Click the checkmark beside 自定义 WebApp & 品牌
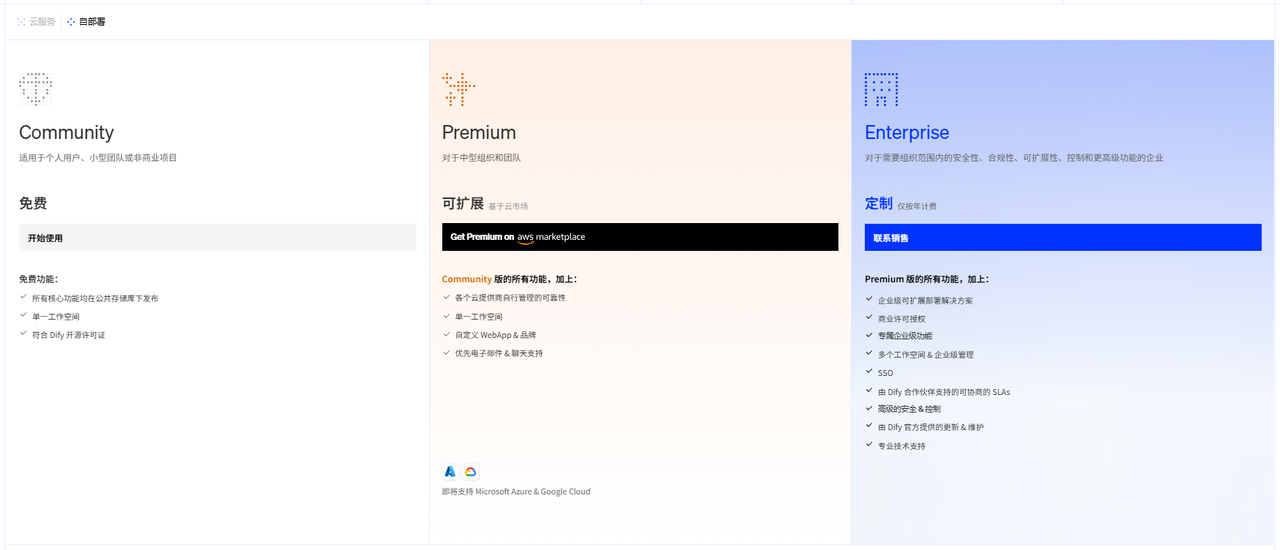The height and width of the screenshot is (550, 1280). pos(446,334)
